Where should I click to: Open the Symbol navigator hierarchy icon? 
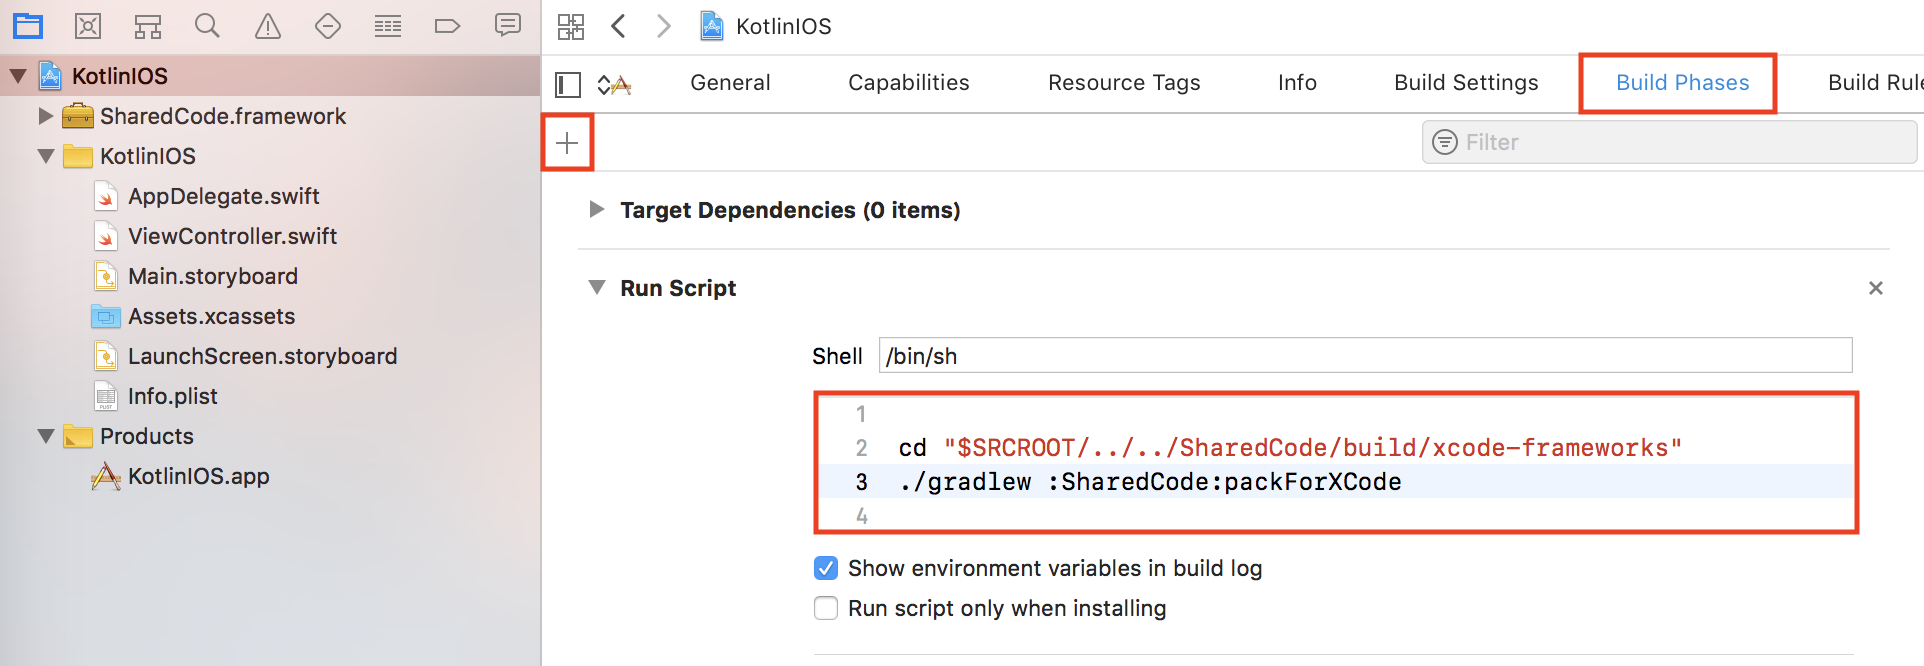[148, 26]
